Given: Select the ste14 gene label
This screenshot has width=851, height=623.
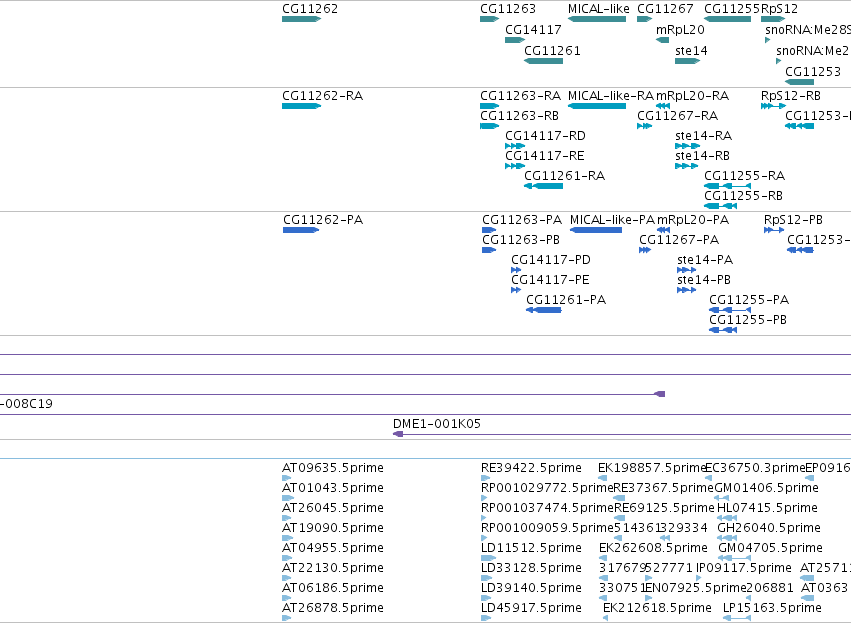Looking at the screenshot, I should tap(691, 51).
